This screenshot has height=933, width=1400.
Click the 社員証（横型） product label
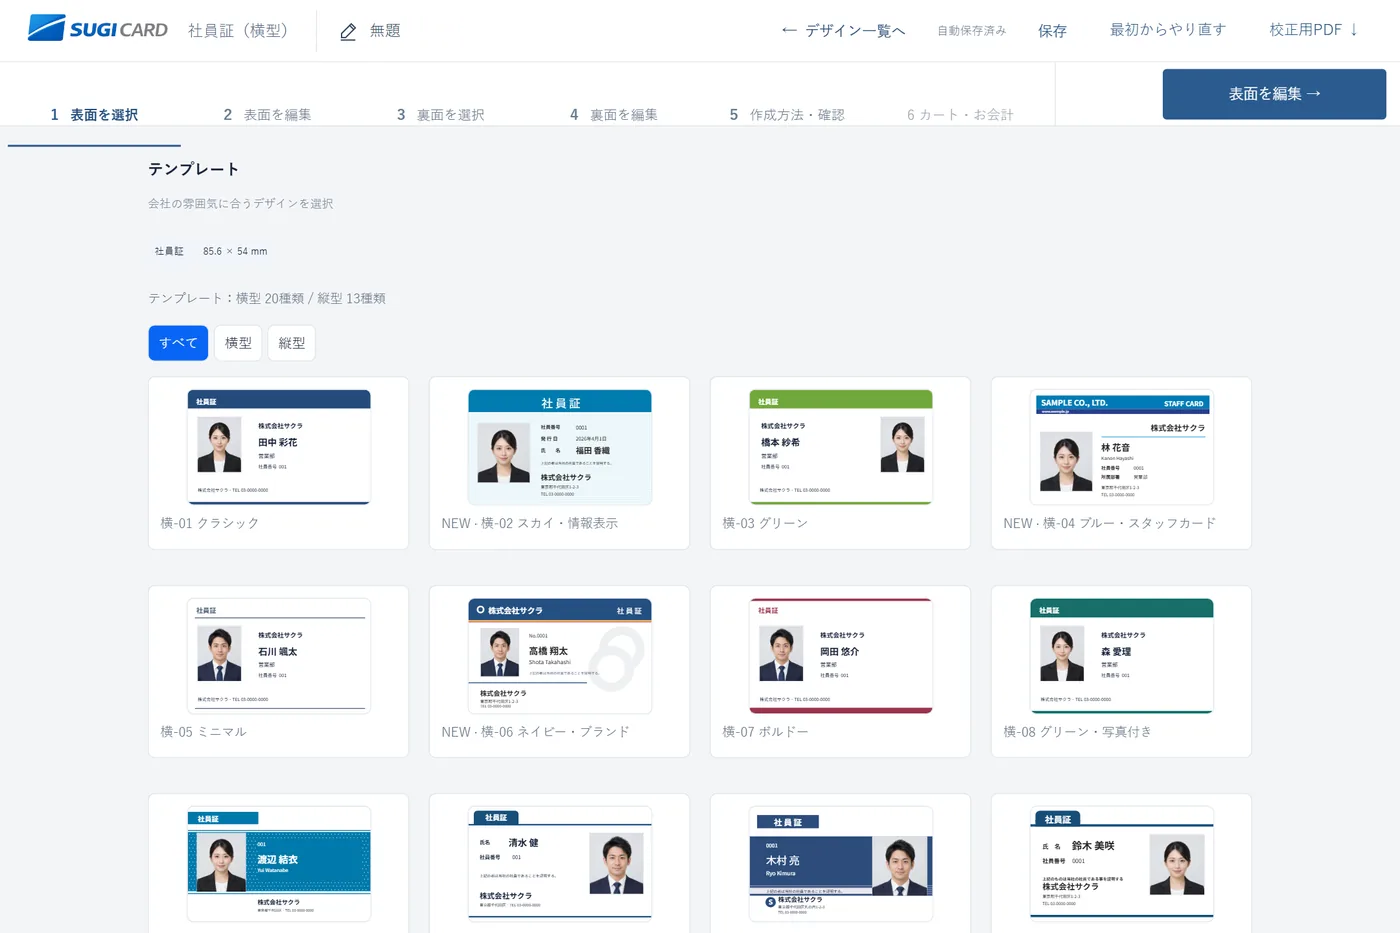[x=241, y=30]
